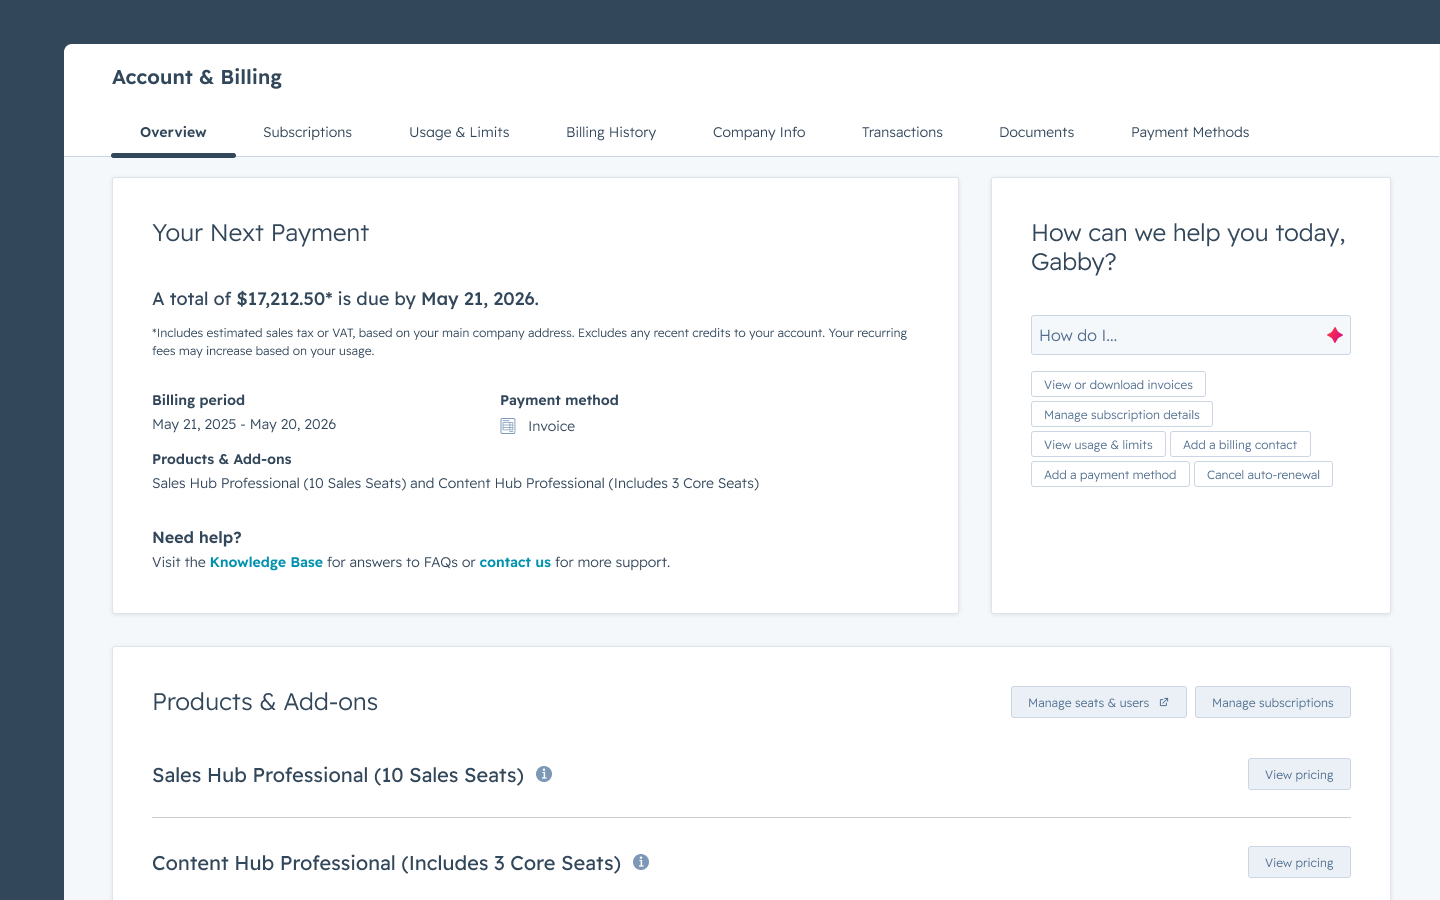The height and width of the screenshot is (900, 1440).
Task: Click 'How can we help you today, Gabby?' heading
Action: [x=1188, y=247]
